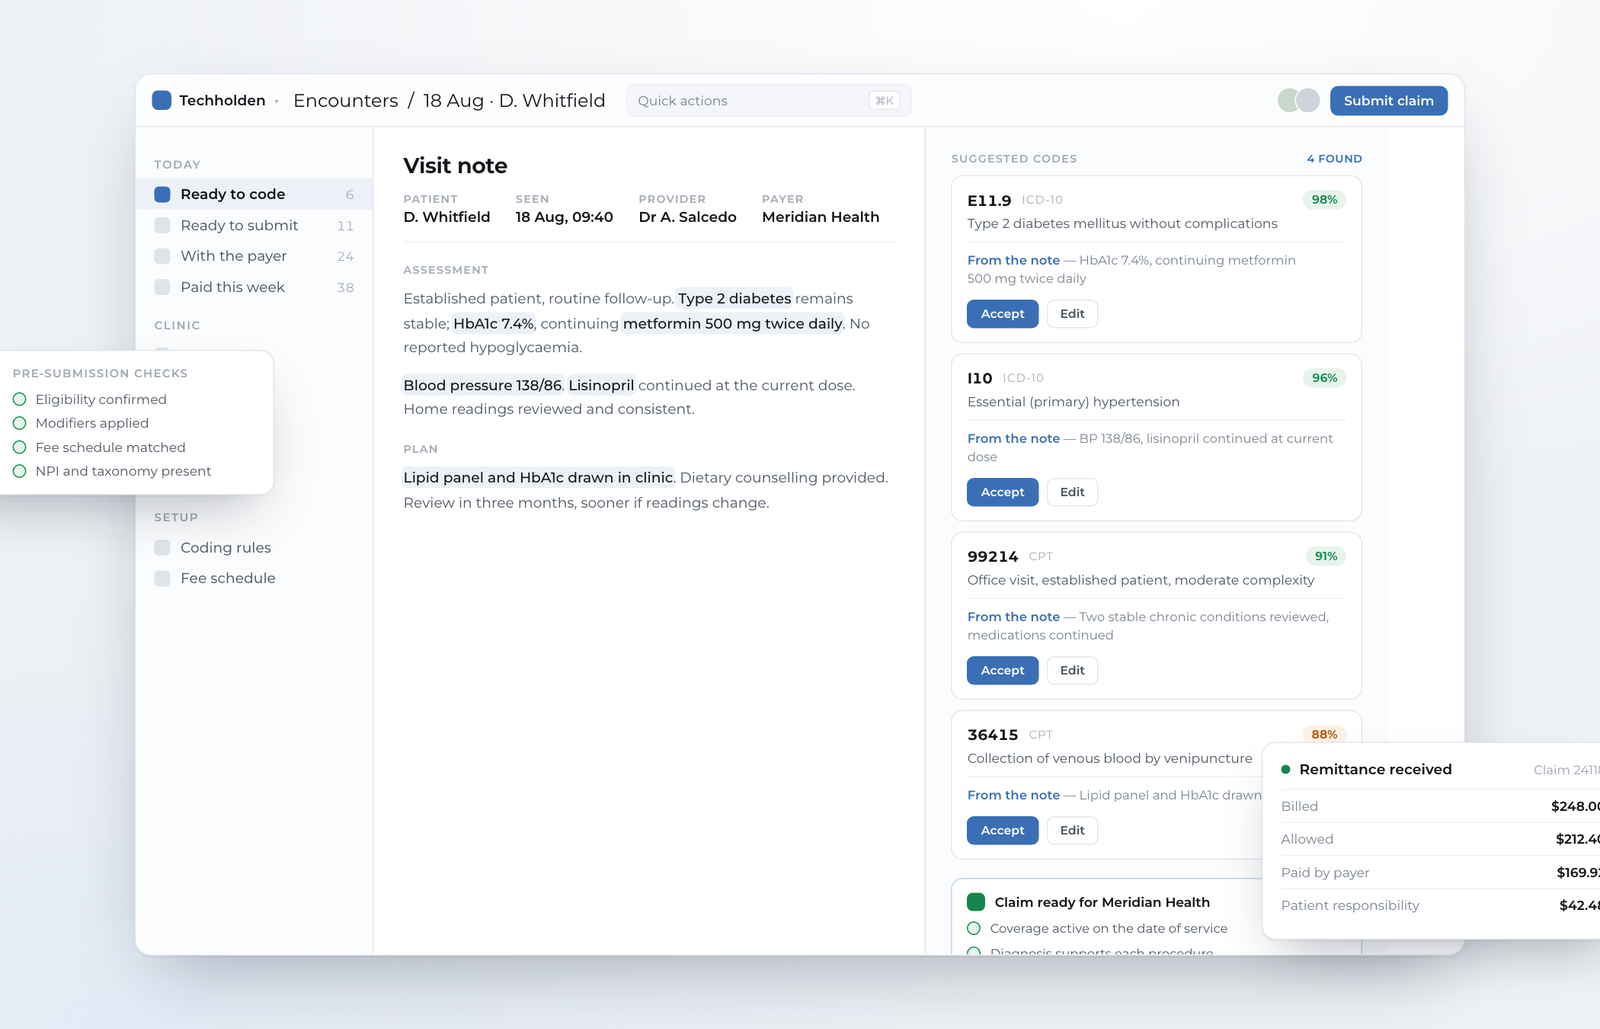
Task: Click From the note link under 99214
Action: (1013, 617)
